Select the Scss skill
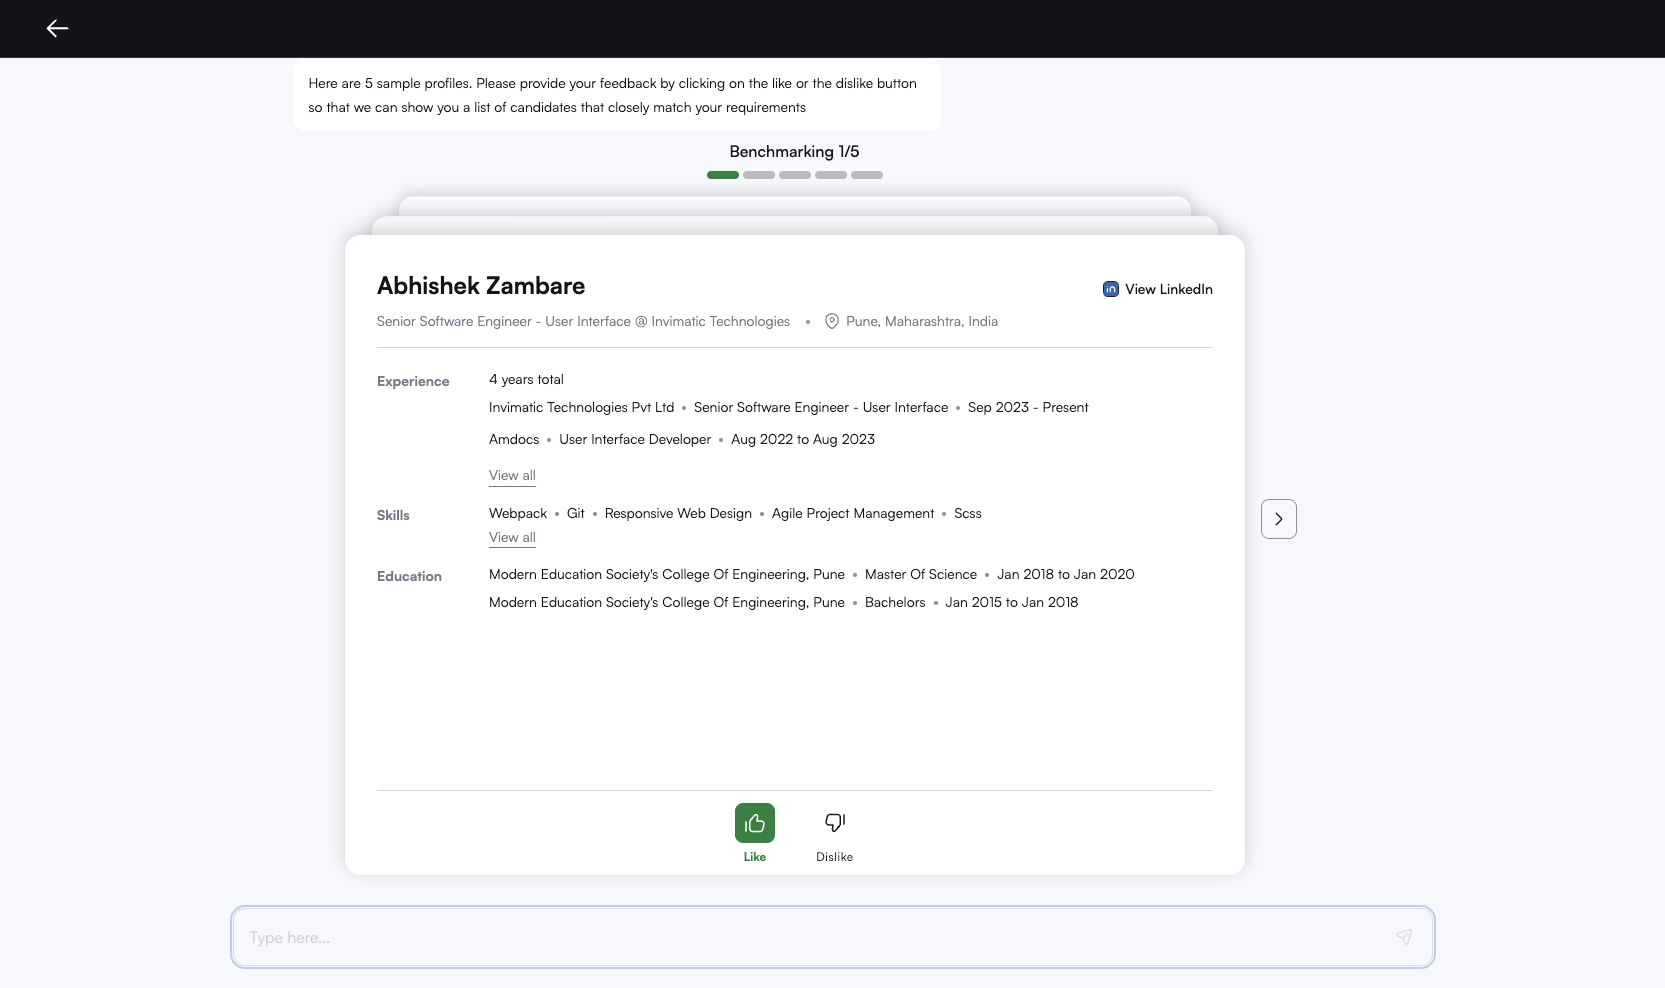The height and width of the screenshot is (988, 1665). pos(968,513)
